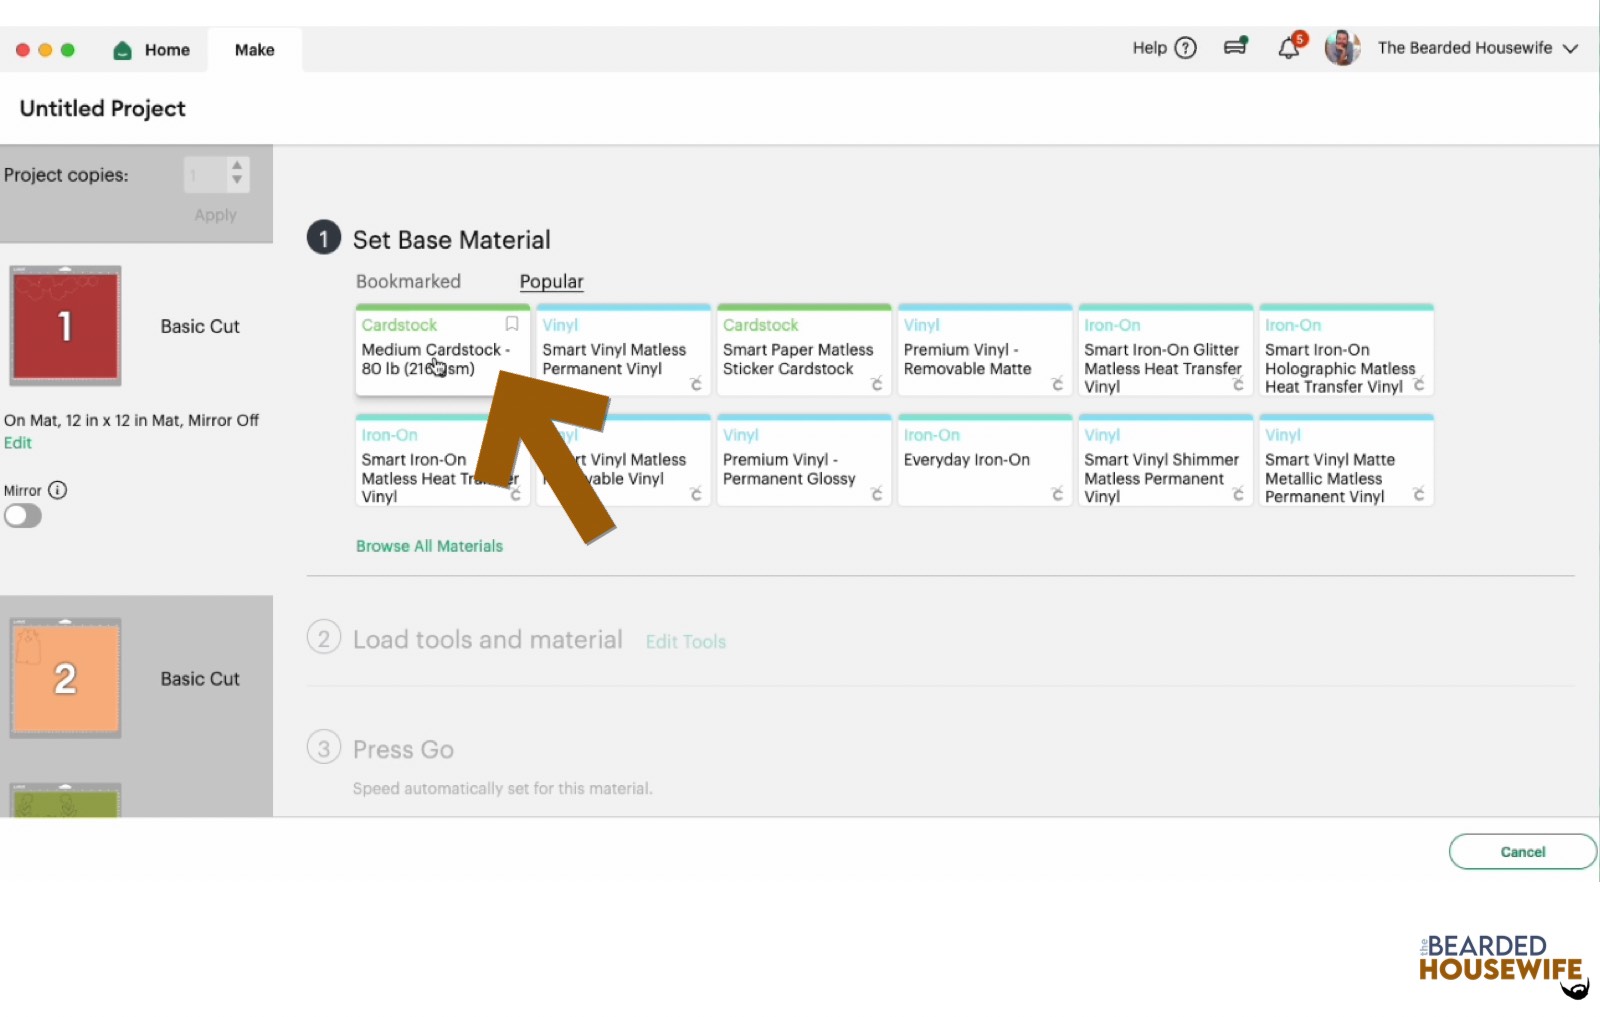This screenshot has width=1600, height=1017.
Task: Enable the Mirror toggle for mat 1
Action: [x=23, y=515]
